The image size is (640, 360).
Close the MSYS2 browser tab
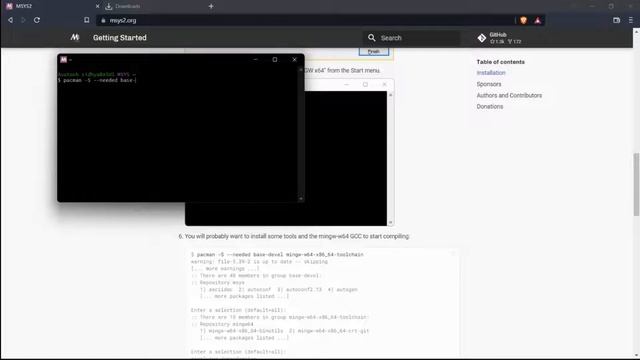point(98,6)
